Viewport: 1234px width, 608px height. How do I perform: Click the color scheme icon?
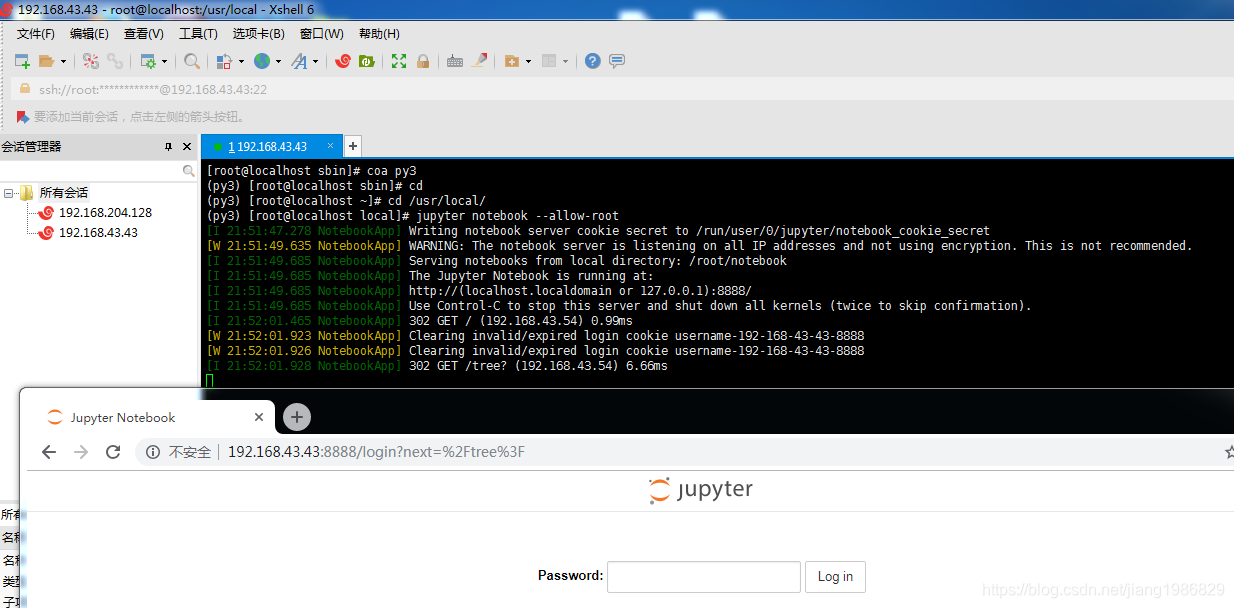224,61
